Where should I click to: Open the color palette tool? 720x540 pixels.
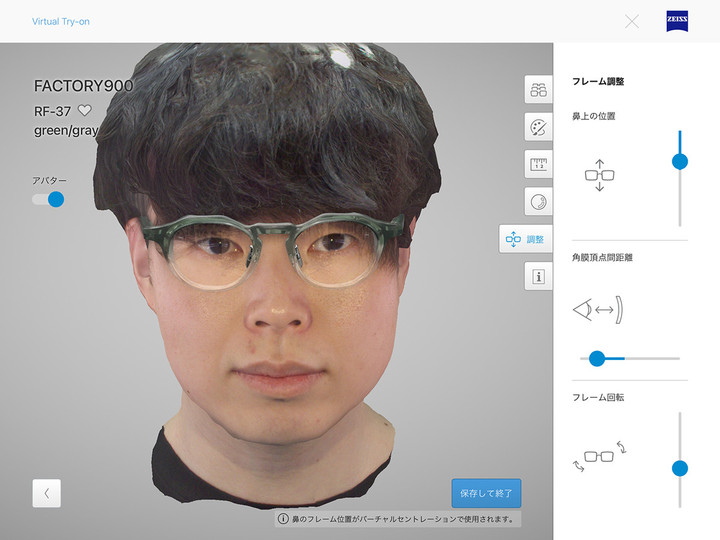(538, 127)
